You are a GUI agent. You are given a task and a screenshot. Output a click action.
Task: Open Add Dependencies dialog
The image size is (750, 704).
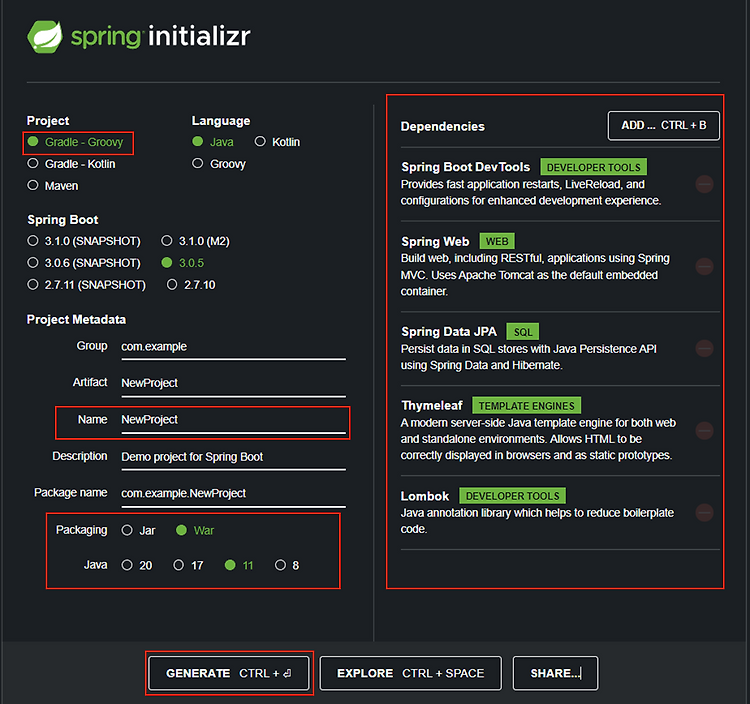663,126
